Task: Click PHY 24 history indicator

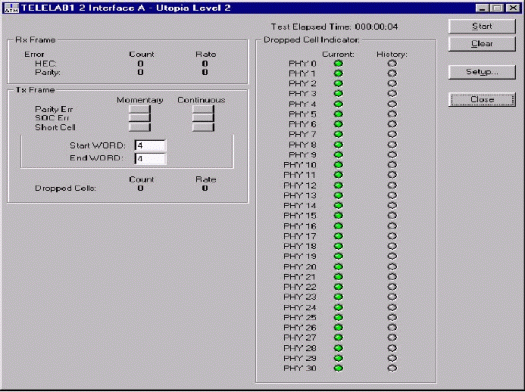Action: [392, 307]
